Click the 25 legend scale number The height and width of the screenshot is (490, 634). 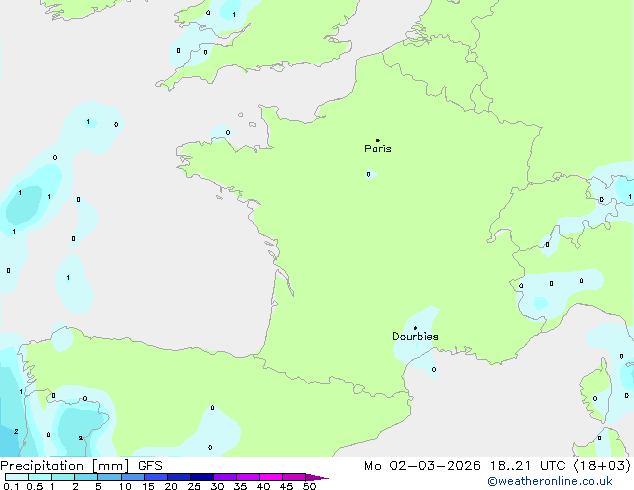194,486
